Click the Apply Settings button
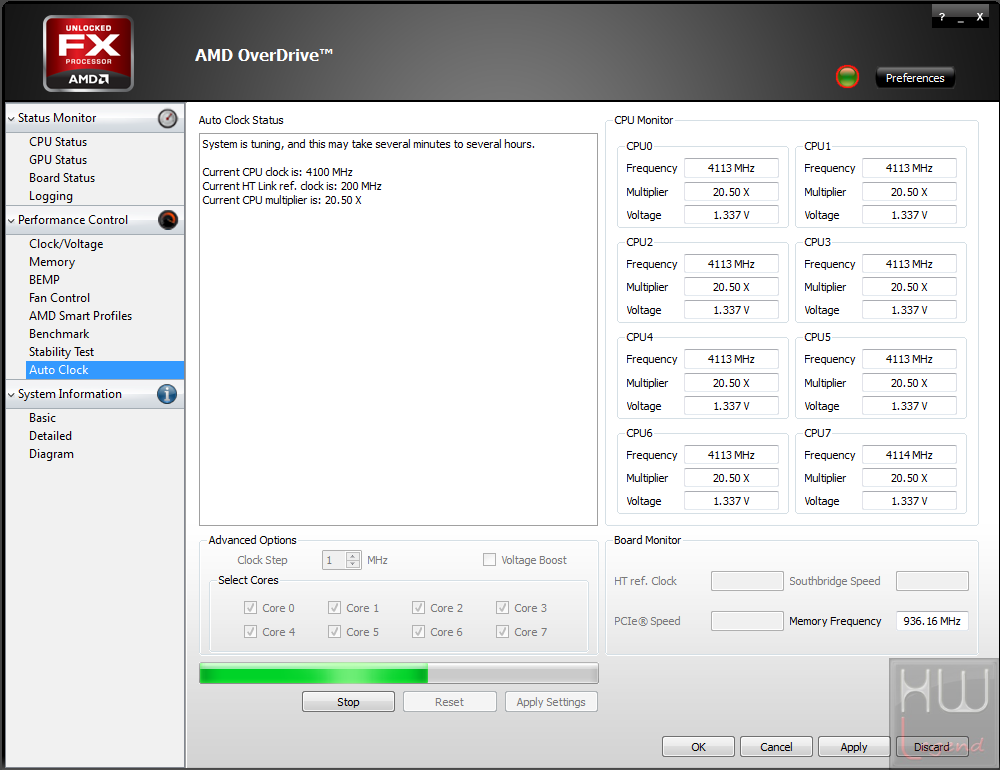 click(551, 702)
